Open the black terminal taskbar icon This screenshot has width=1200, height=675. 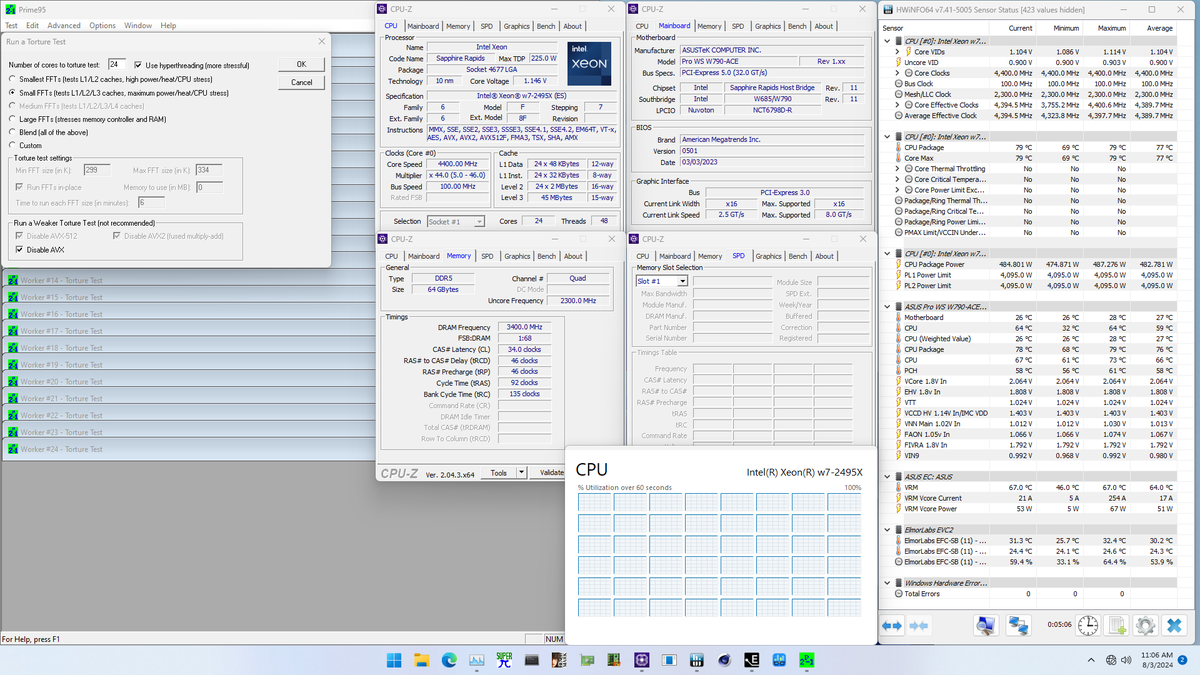tap(532, 660)
